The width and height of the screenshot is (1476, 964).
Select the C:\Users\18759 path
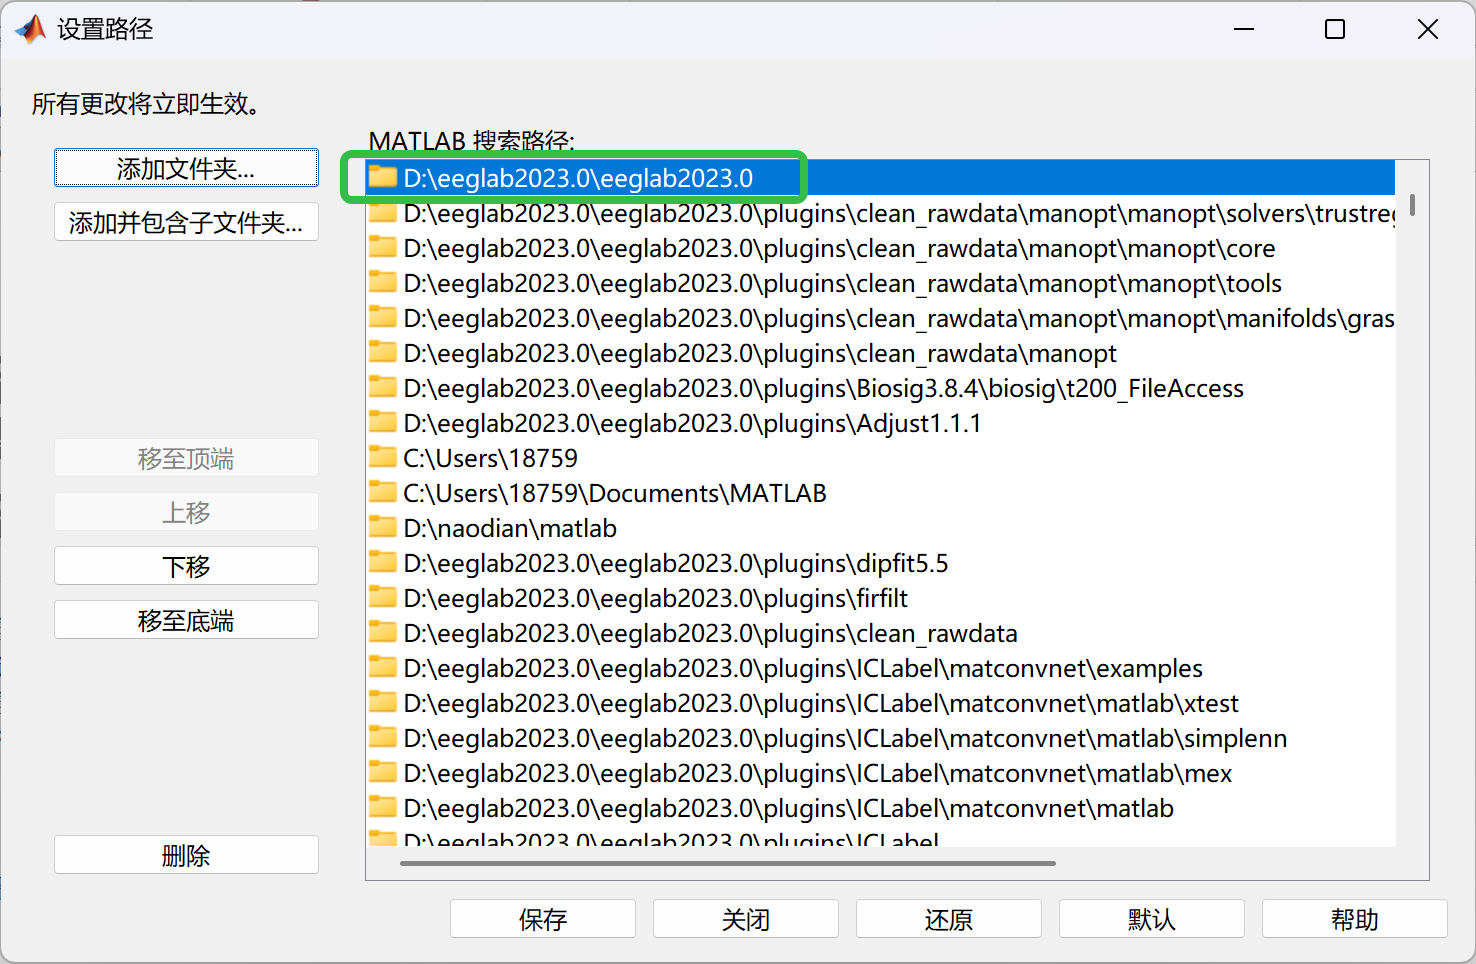[x=881, y=458]
